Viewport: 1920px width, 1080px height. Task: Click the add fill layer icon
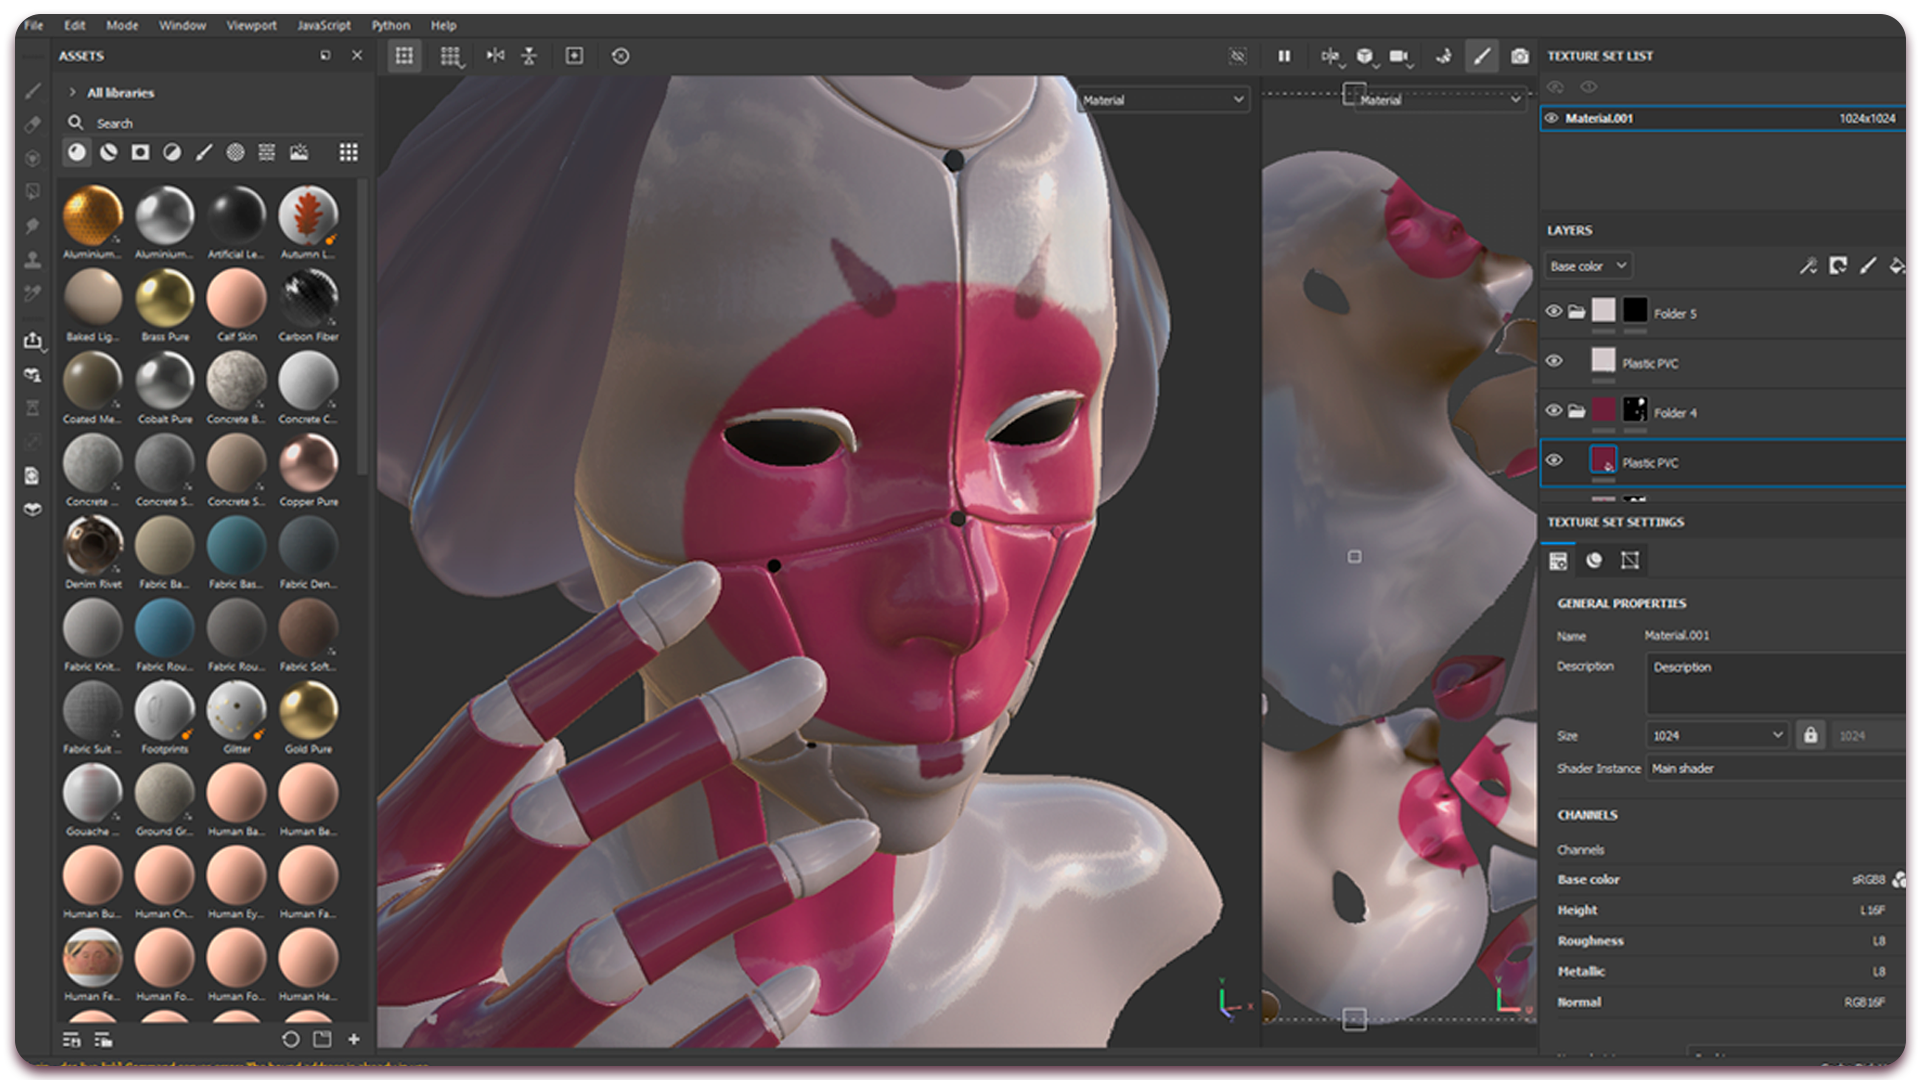(x=1896, y=266)
